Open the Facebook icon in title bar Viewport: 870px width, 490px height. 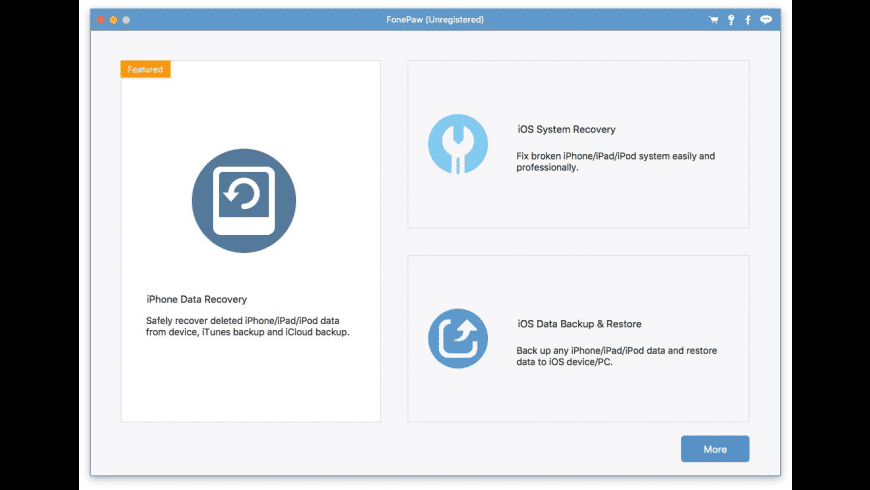(748, 20)
